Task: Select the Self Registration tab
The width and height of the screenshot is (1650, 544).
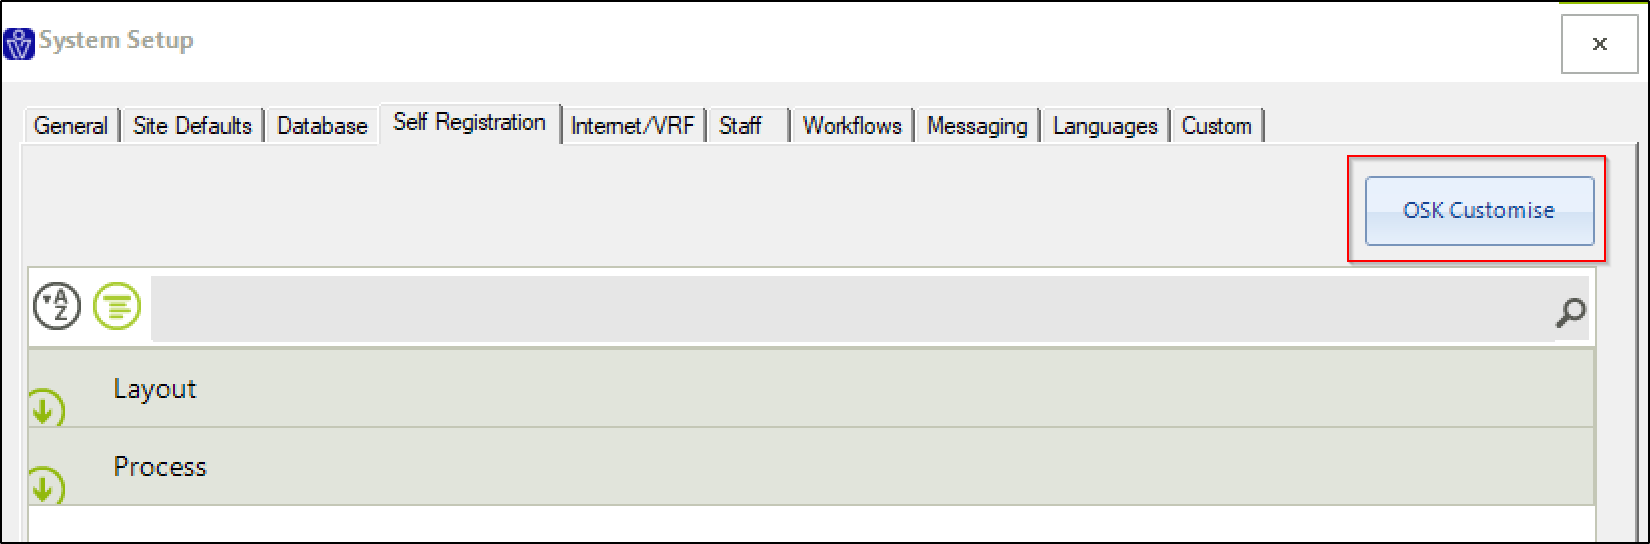Action: pos(469,123)
